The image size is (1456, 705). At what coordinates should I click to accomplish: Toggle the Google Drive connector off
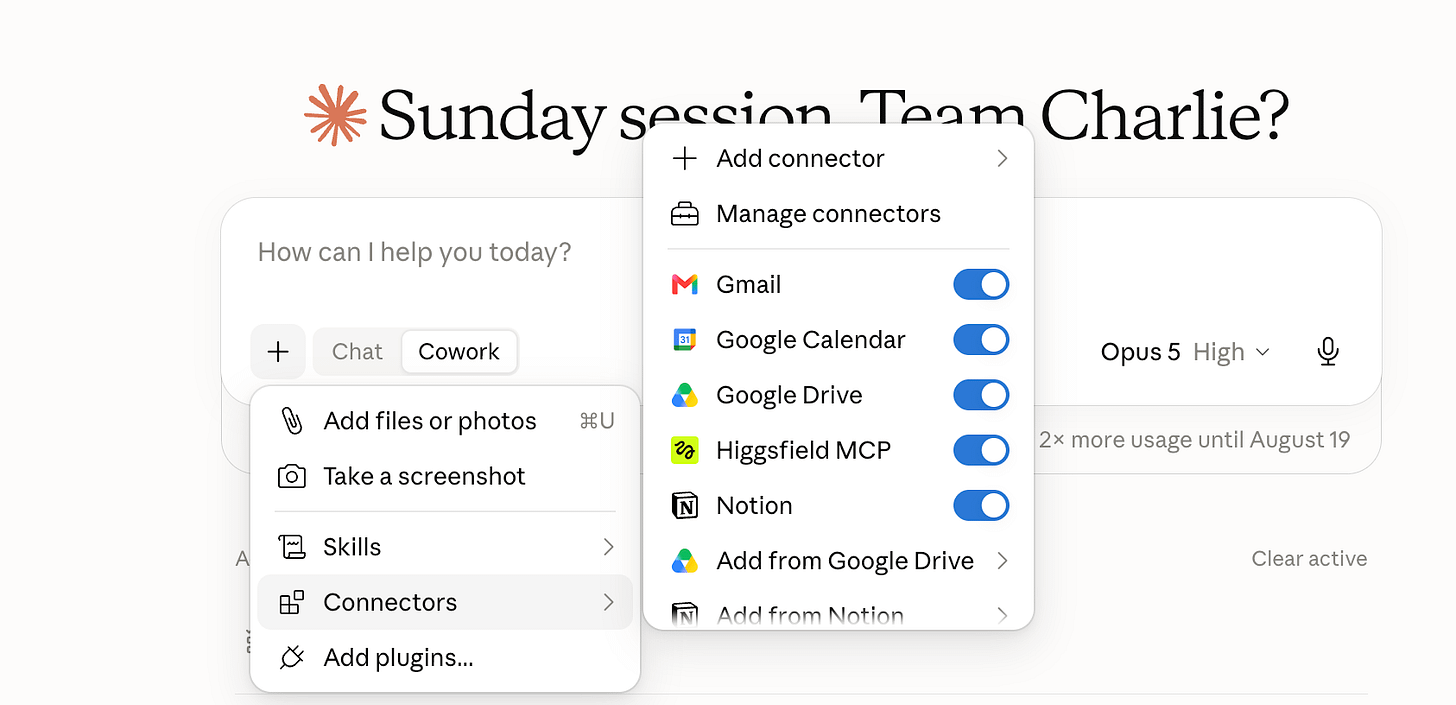click(981, 395)
